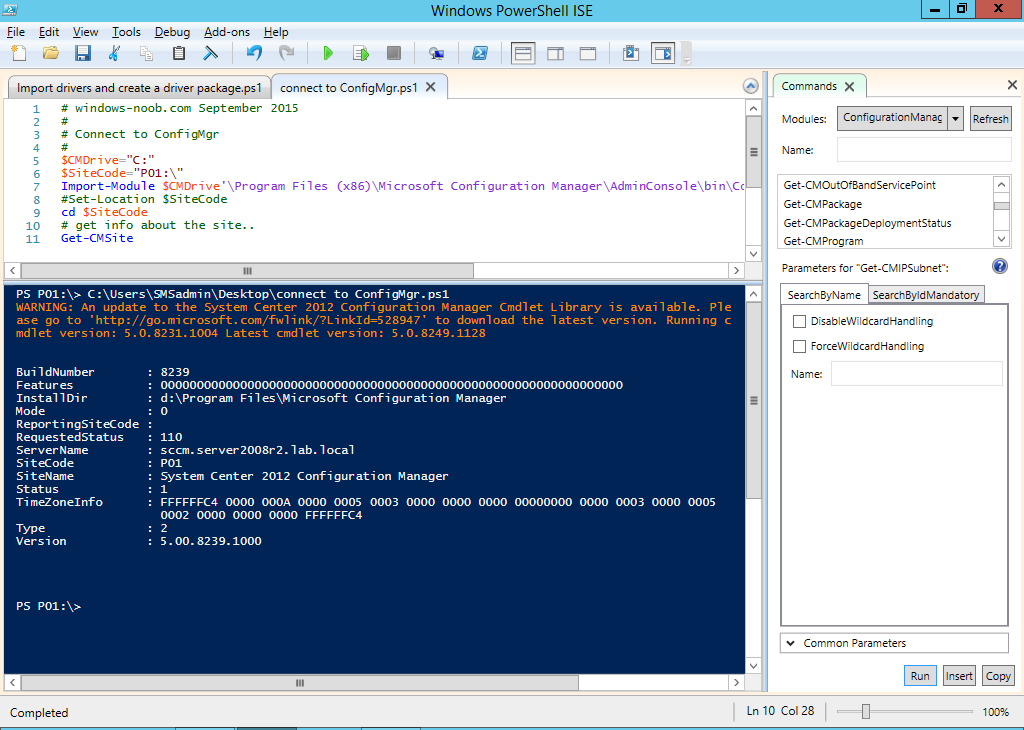Screen dimensions: 1024x730
Task: Click the console pane vertical scrollbar thumb
Action: tap(753, 400)
